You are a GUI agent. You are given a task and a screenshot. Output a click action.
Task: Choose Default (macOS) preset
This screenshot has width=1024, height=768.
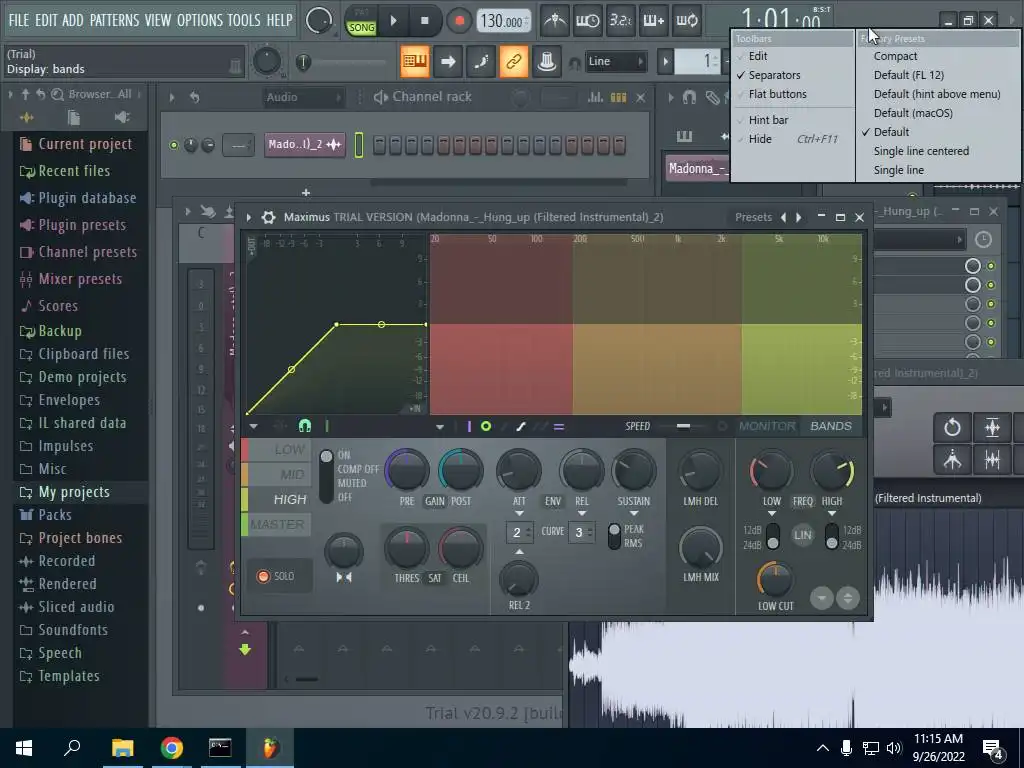(x=913, y=113)
